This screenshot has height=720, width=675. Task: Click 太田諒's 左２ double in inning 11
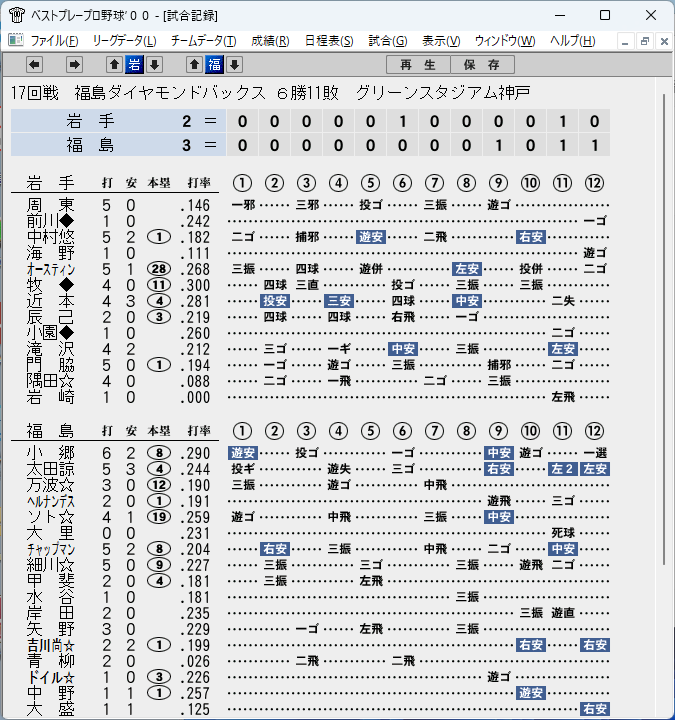coord(562,469)
